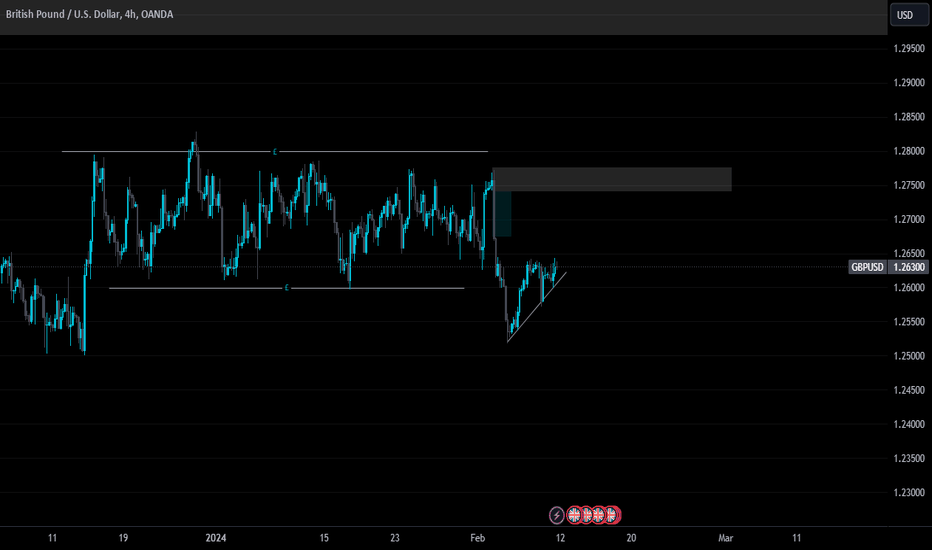Click the 1.29000 price axis label
The image size is (932, 550).
click(909, 83)
